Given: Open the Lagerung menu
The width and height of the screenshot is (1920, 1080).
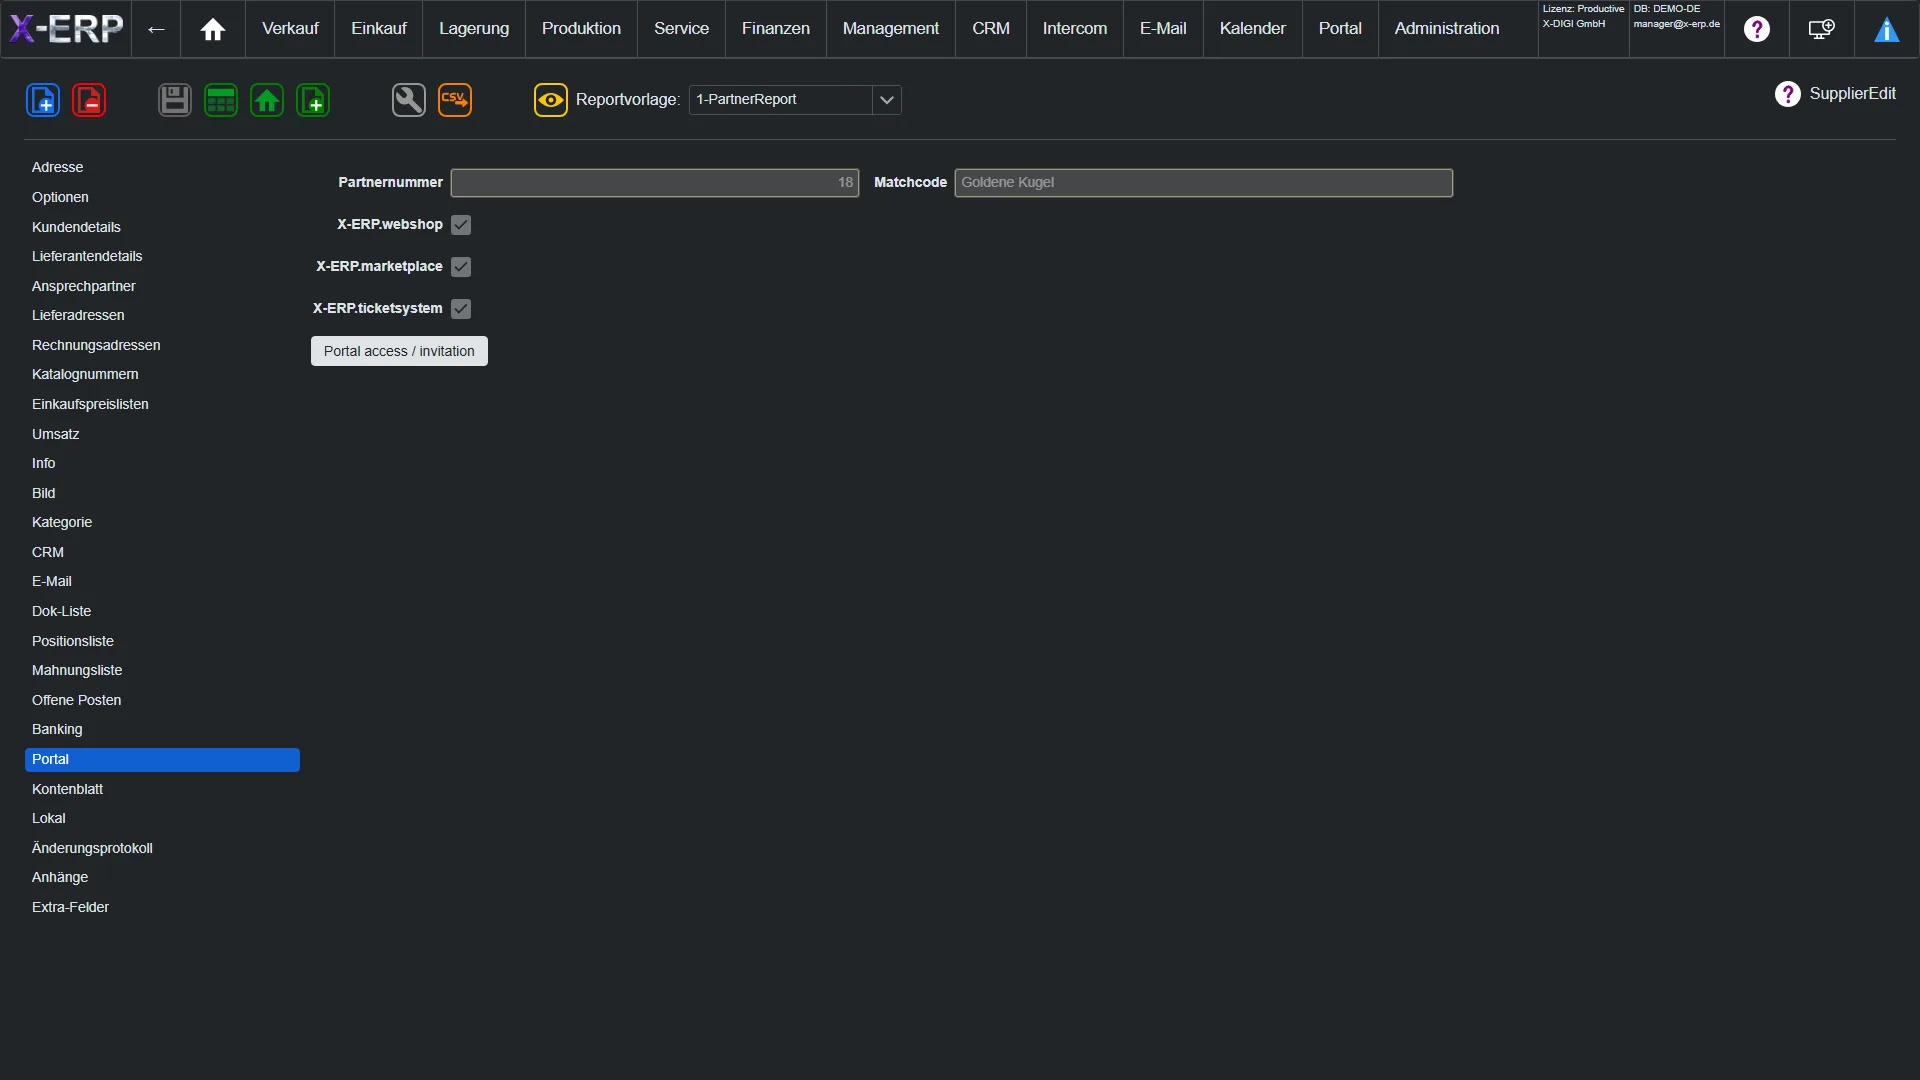Looking at the screenshot, I should (x=474, y=29).
